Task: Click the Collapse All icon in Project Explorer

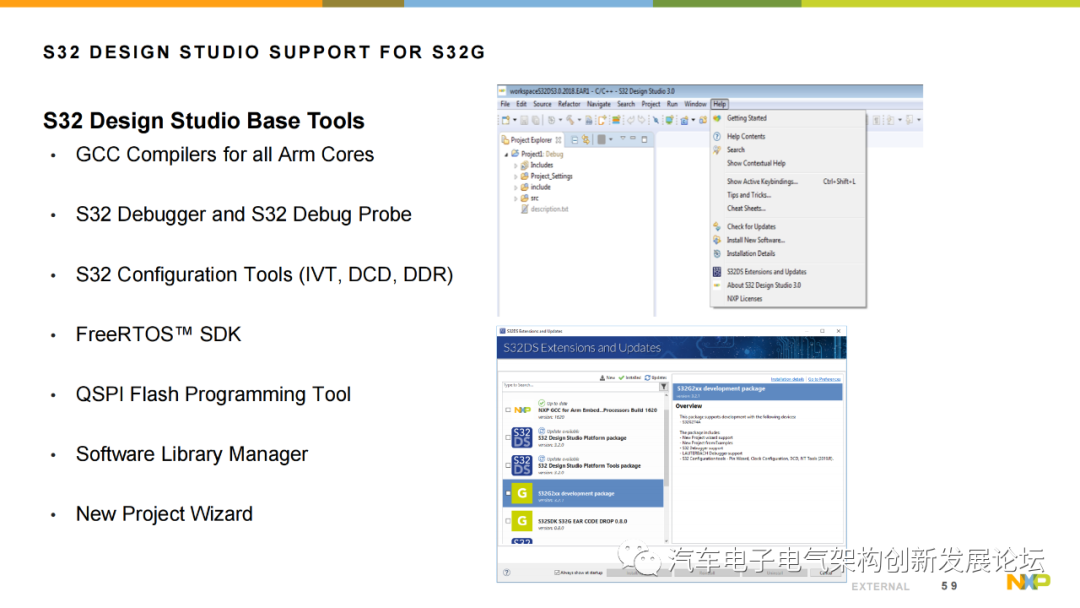Action: point(574,140)
